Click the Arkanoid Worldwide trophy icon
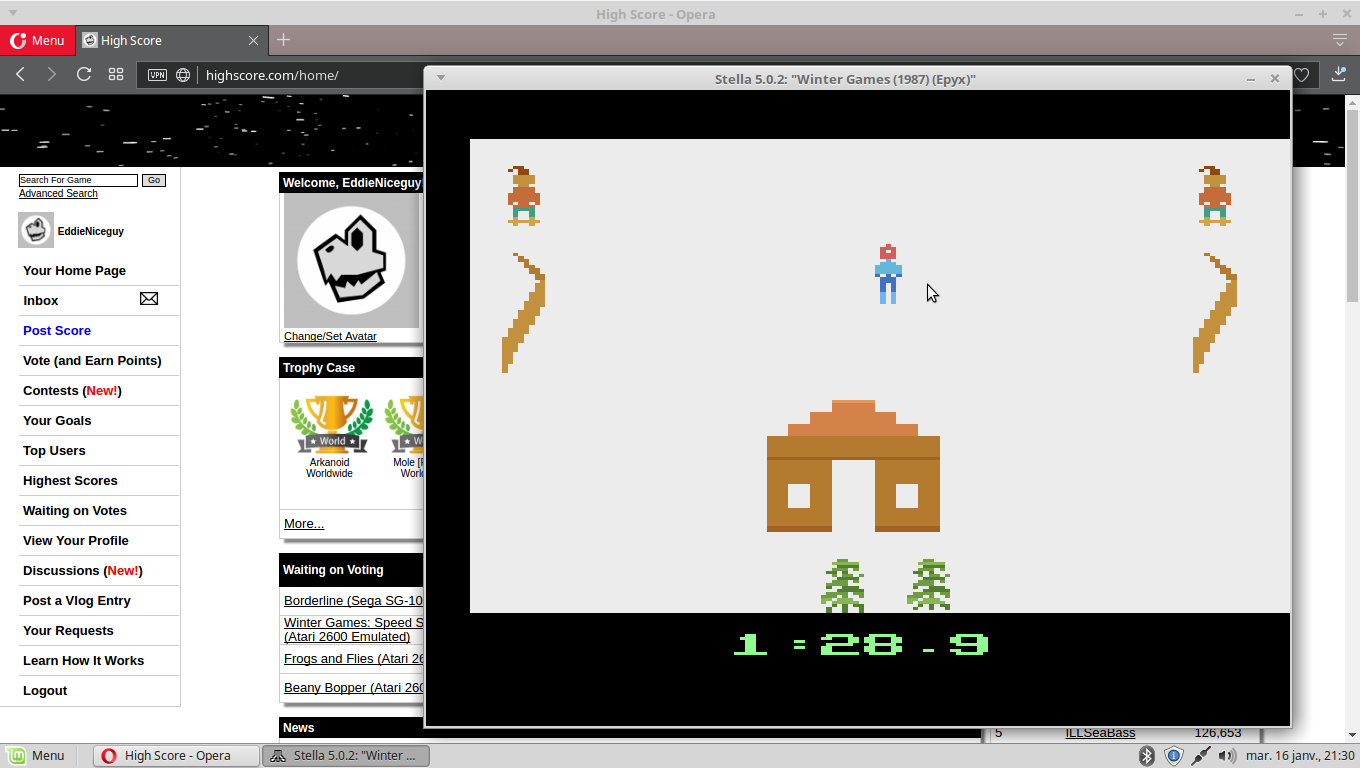 point(331,425)
